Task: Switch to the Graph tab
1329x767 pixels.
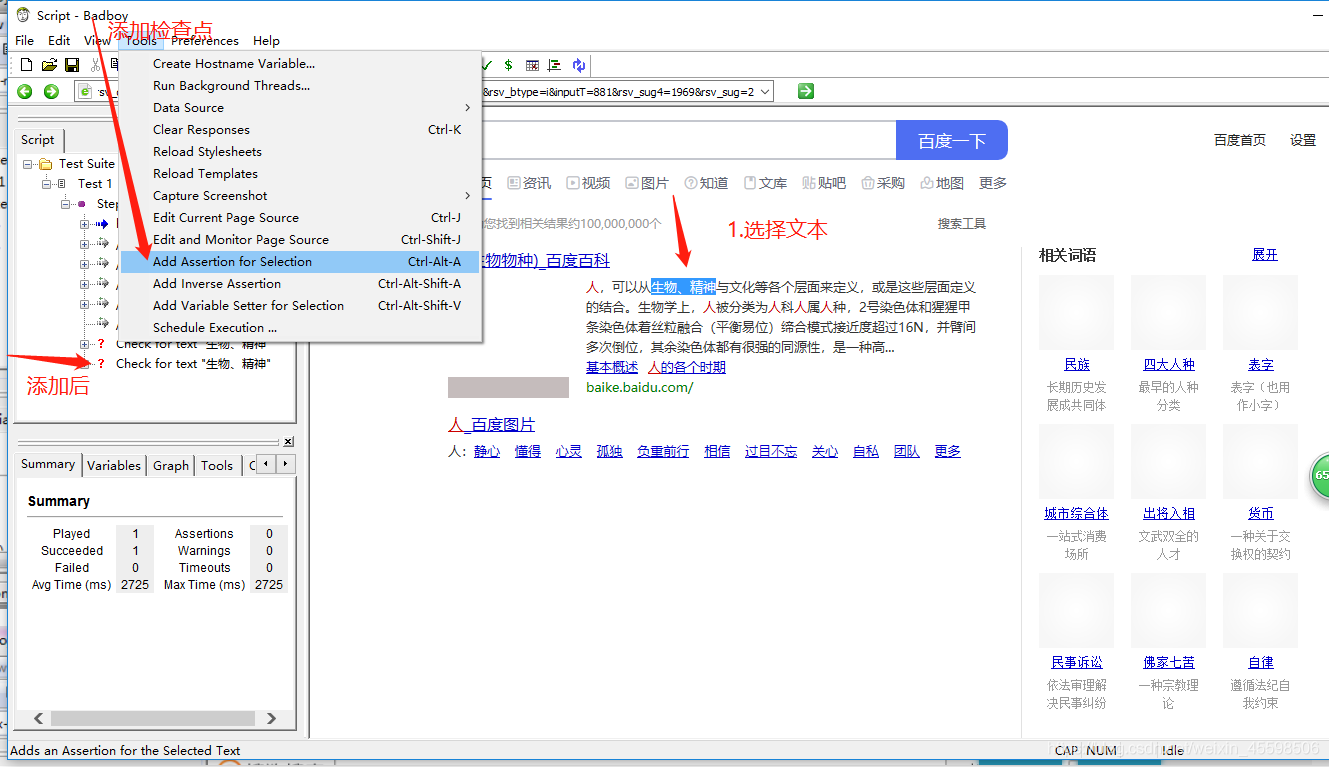Action: [x=171, y=465]
